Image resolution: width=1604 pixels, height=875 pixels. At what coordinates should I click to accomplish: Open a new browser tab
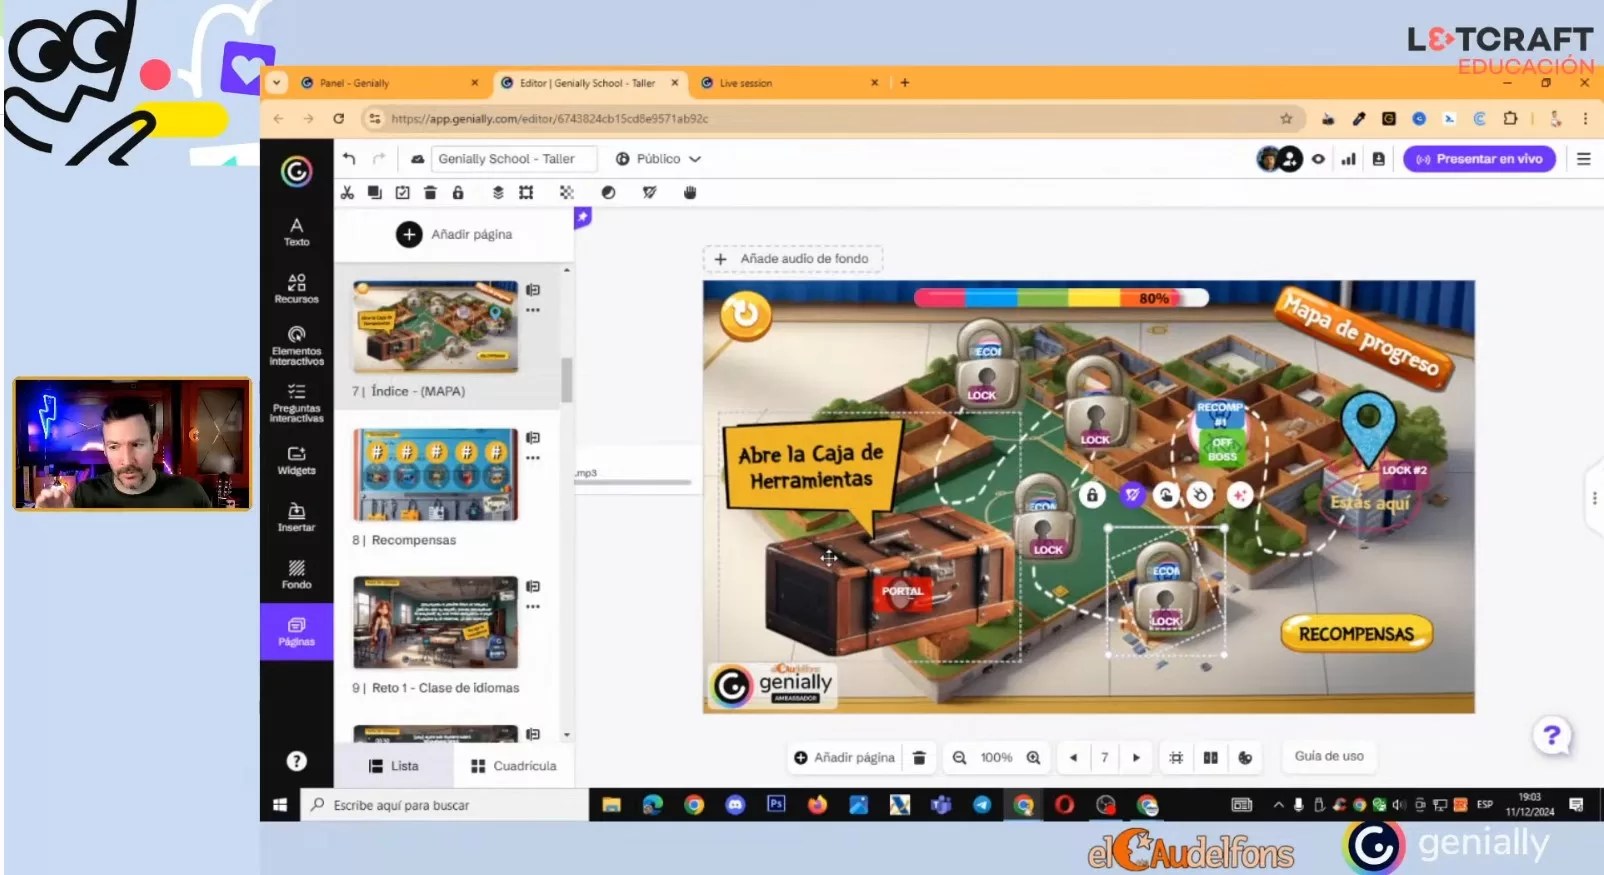pyautogui.click(x=905, y=83)
